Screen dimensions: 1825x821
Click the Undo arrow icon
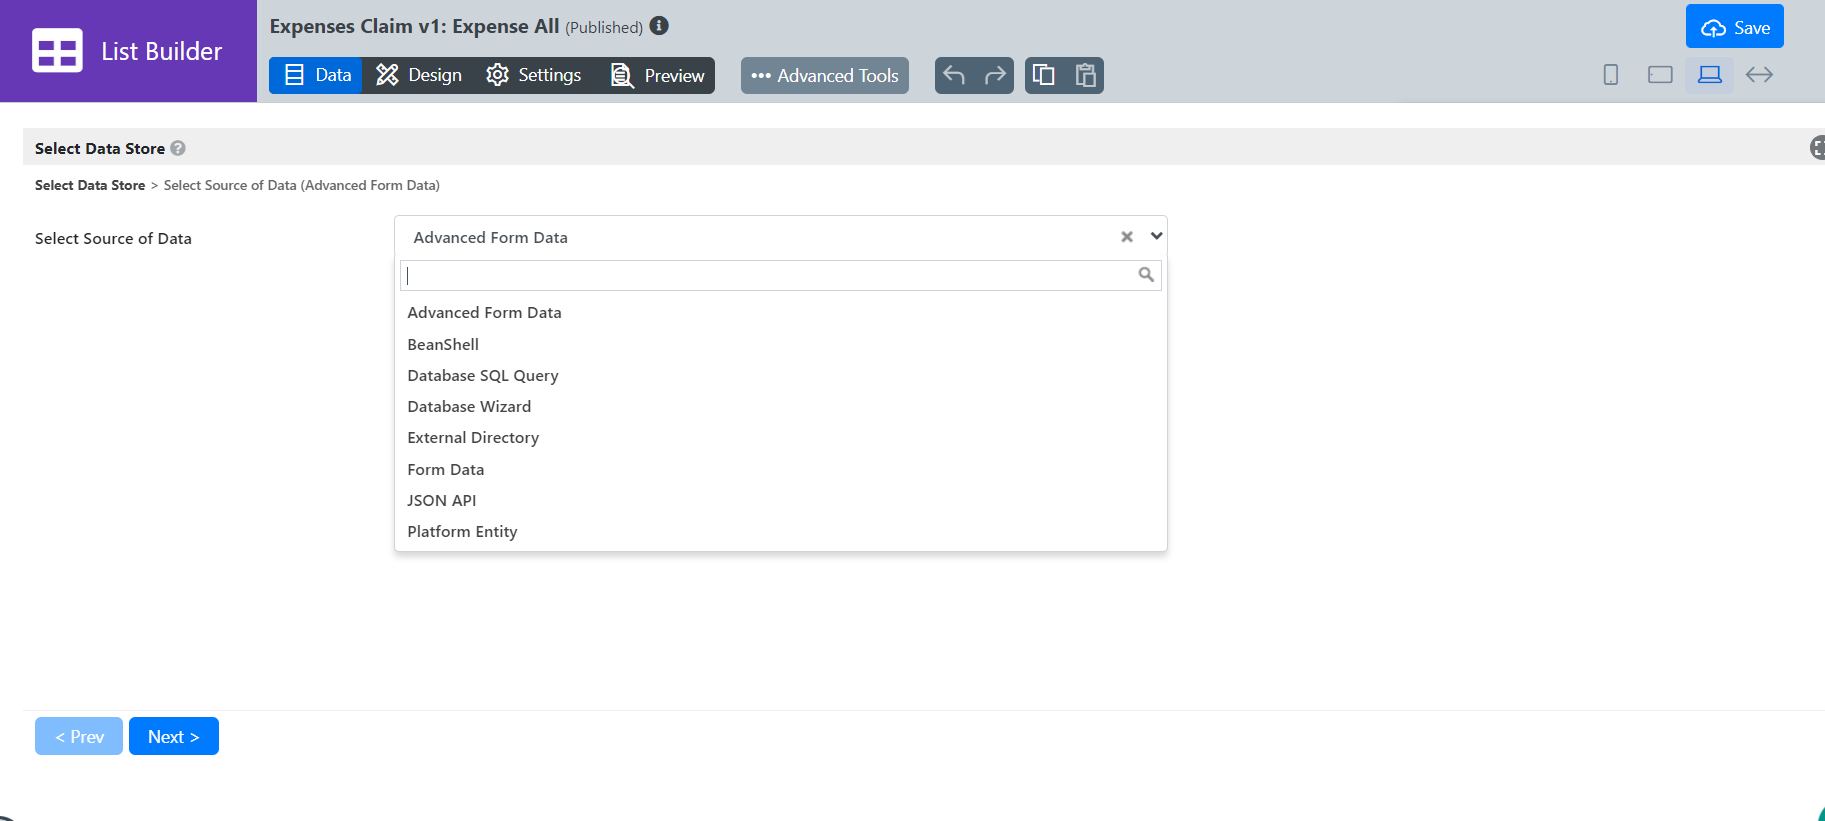tap(954, 75)
